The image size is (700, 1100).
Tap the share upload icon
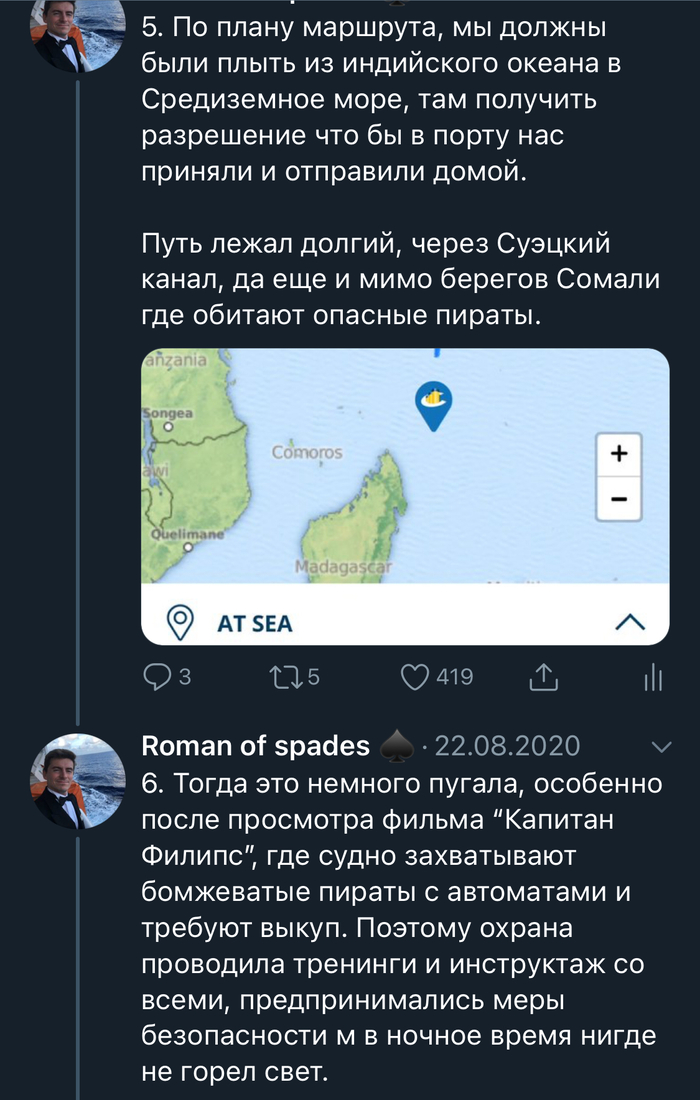tap(541, 677)
